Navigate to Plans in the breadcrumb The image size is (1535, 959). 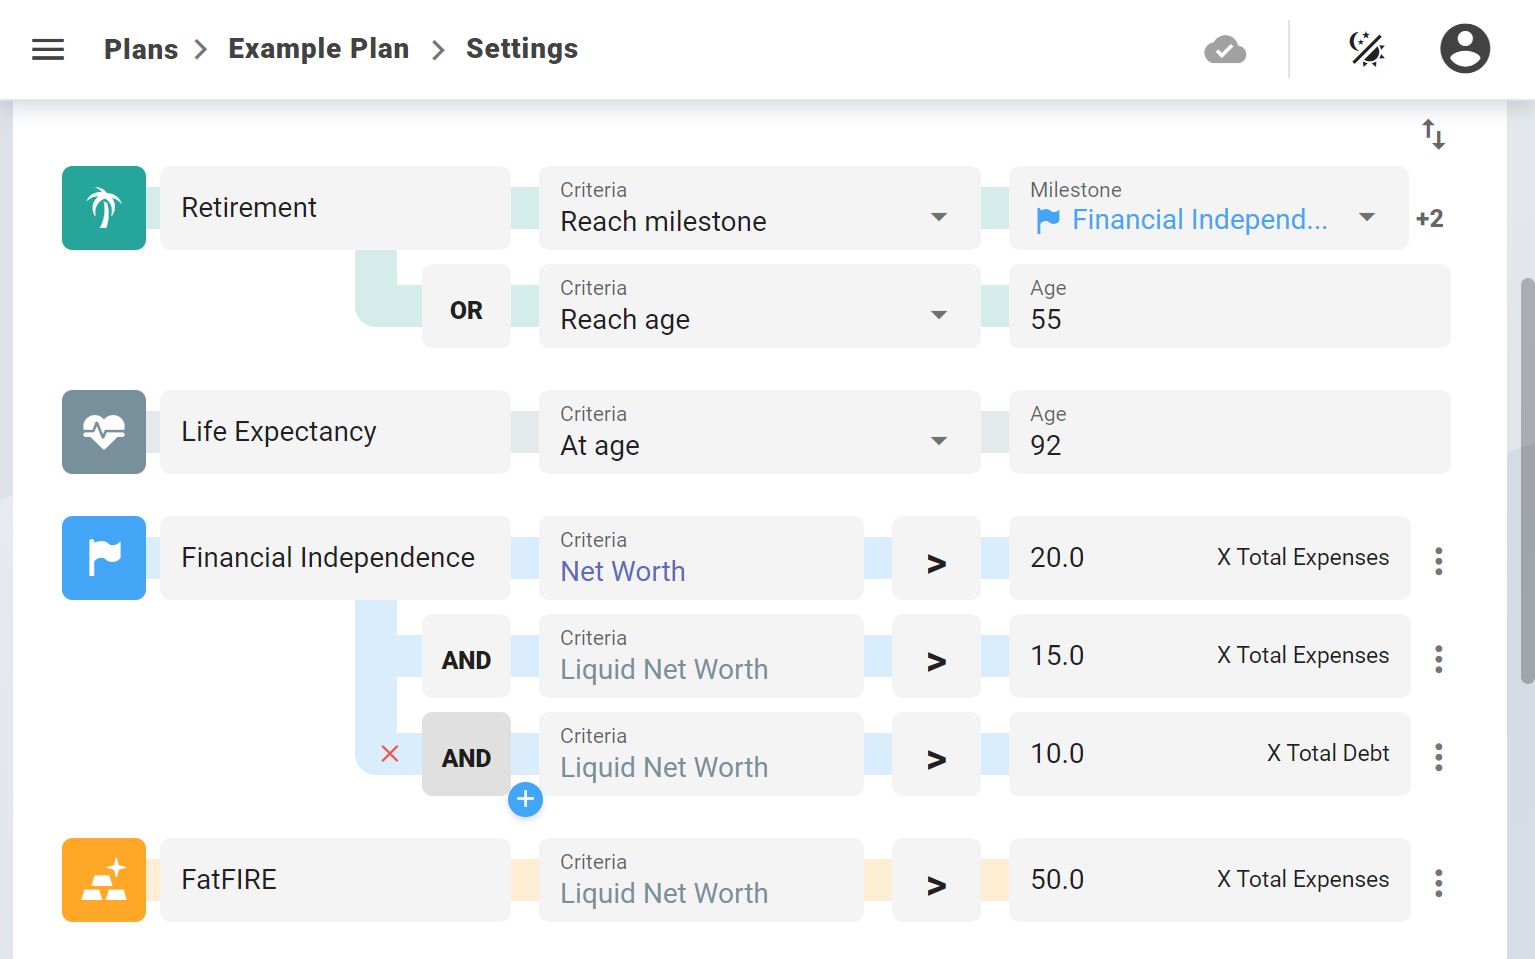click(x=141, y=49)
